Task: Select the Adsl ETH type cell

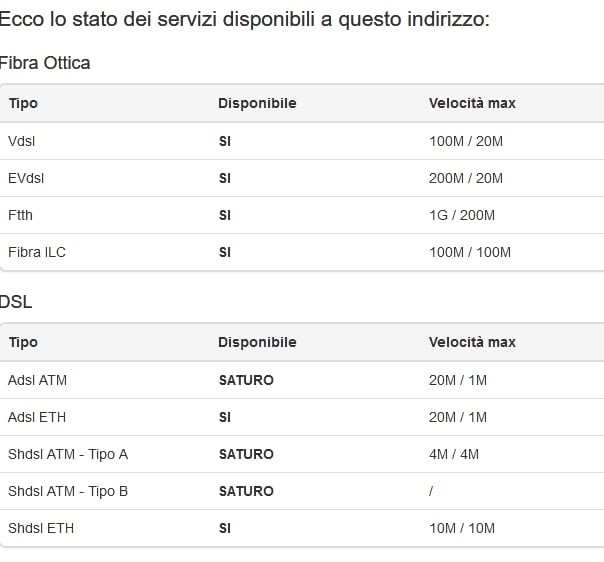Action: 37,417
